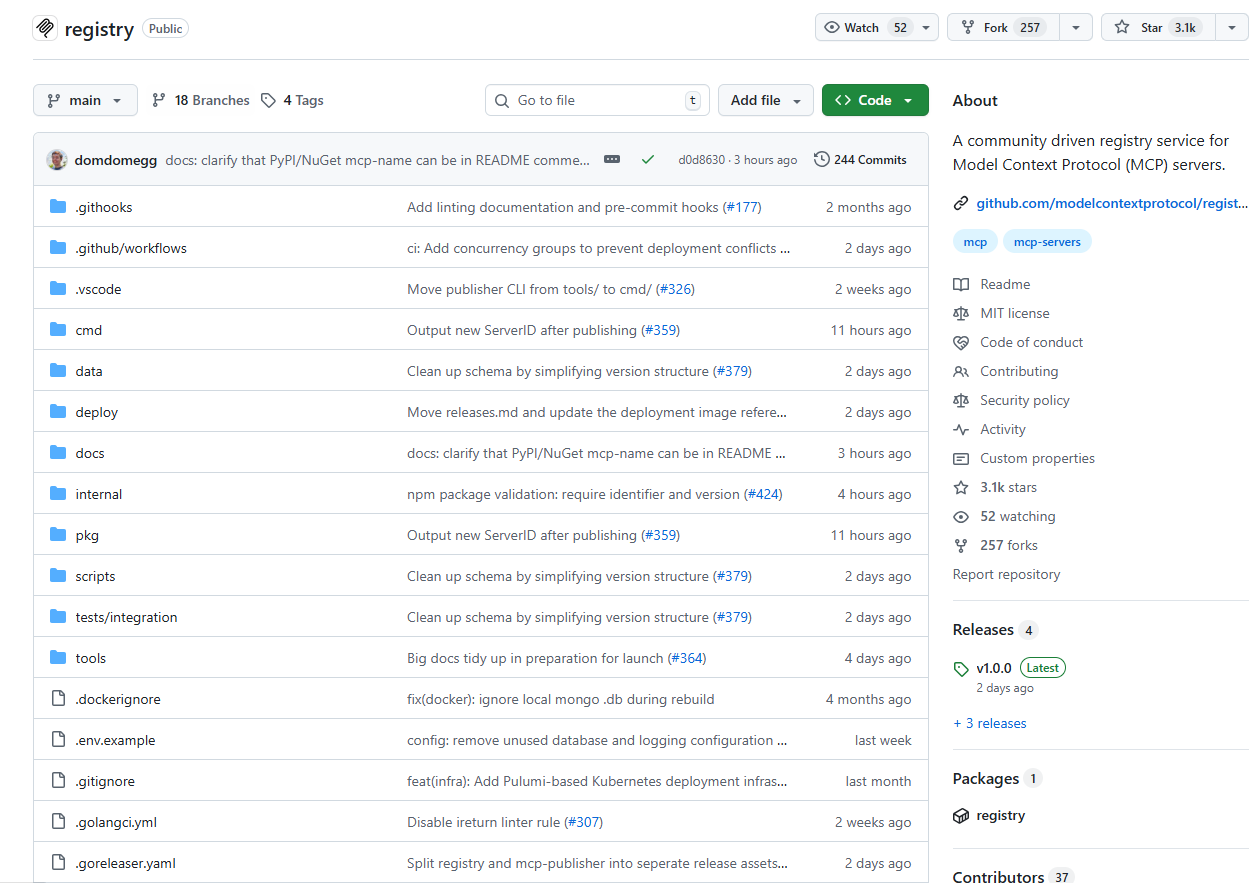1258x883 pixels.
Task: Open the .golangci.yml file
Action: click(x=116, y=822)
